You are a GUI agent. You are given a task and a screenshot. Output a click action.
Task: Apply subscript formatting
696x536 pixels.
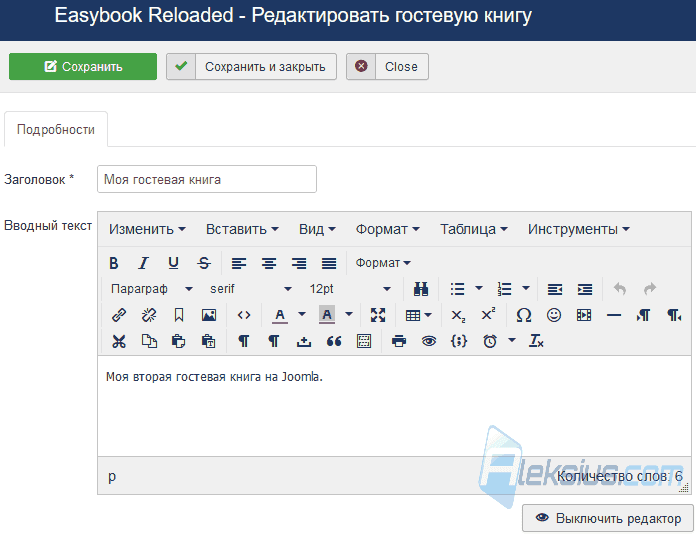[458, 315]
